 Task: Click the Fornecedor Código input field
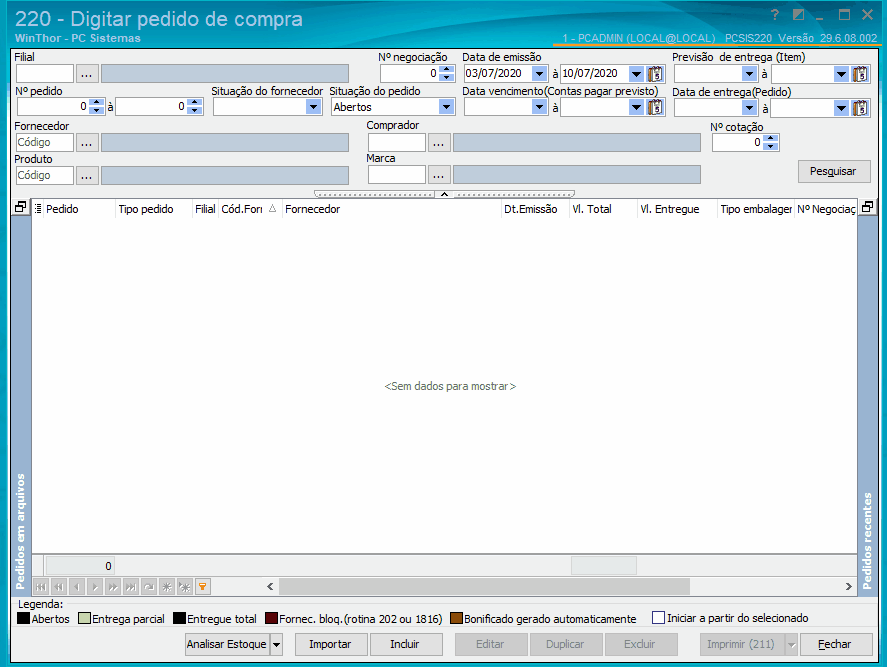point(45,143)
